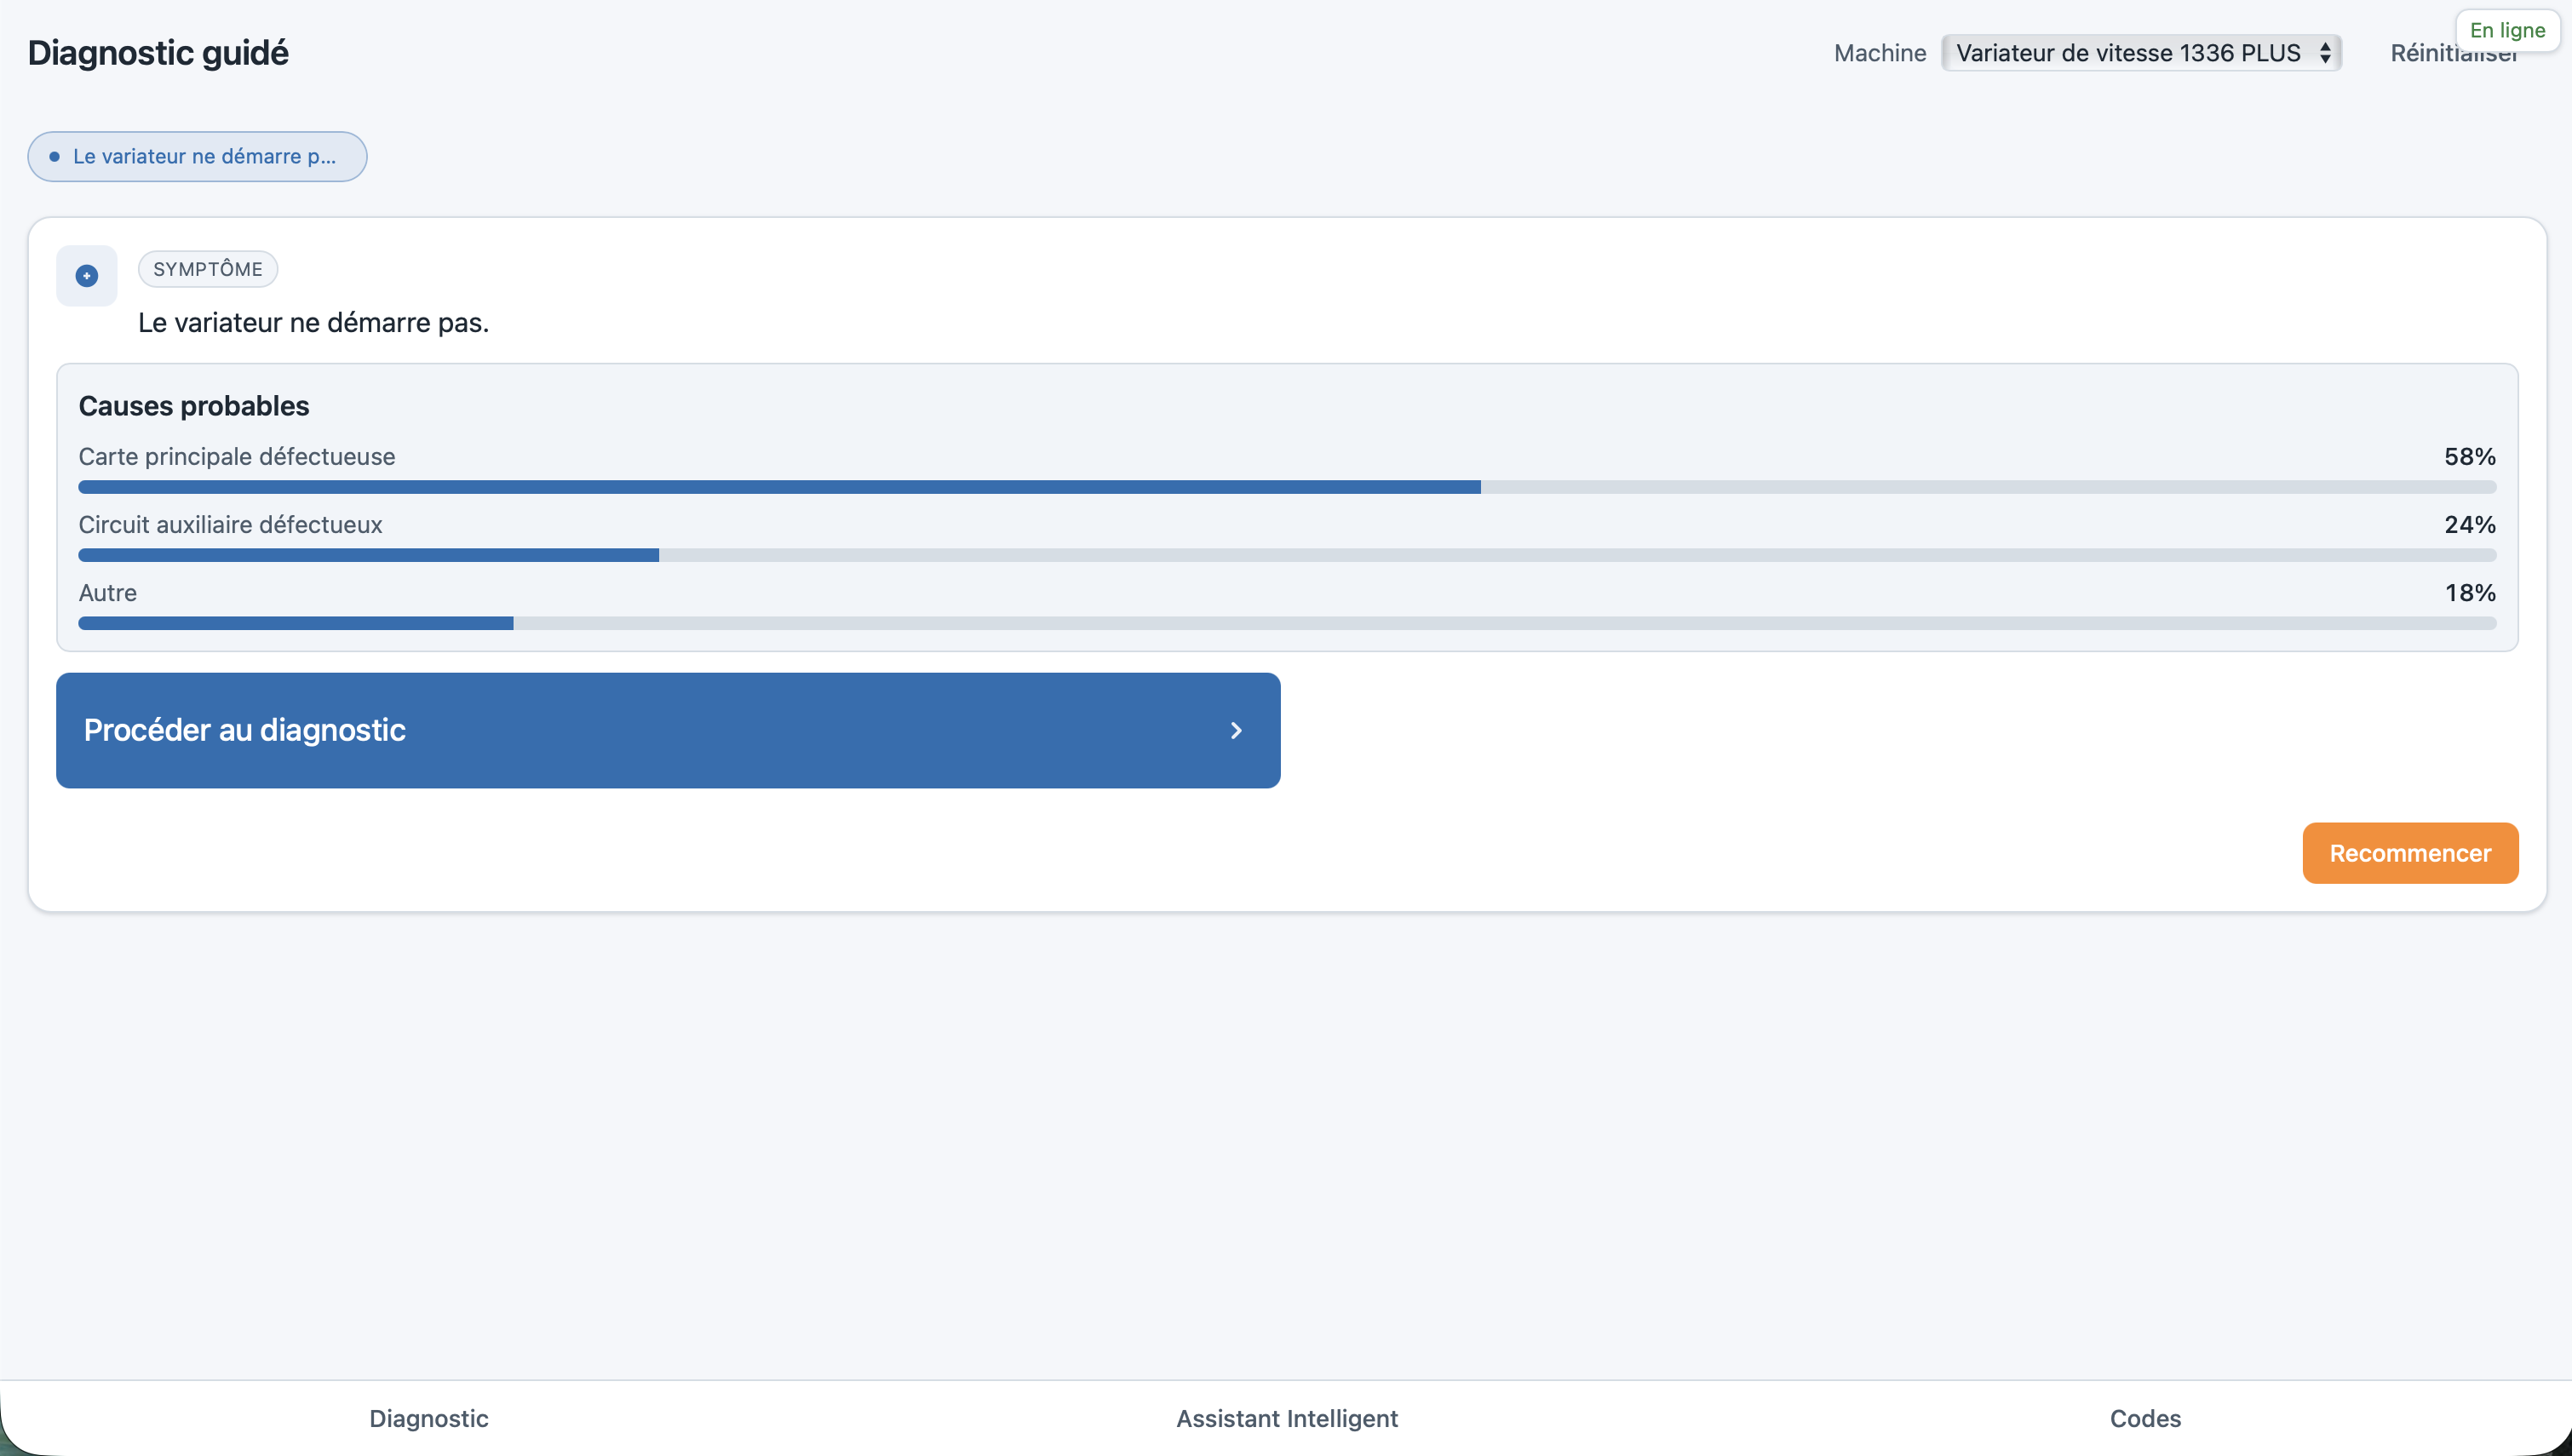Open the Codes section icon
2572x1456 pixels.
coord(2143,1418)
